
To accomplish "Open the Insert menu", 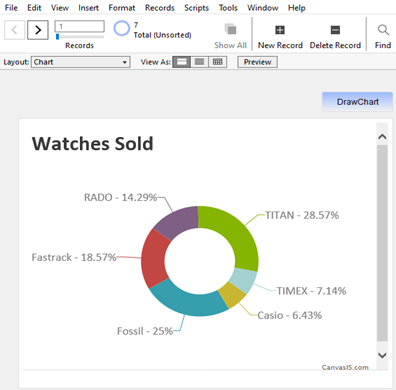I will point(88,8).
